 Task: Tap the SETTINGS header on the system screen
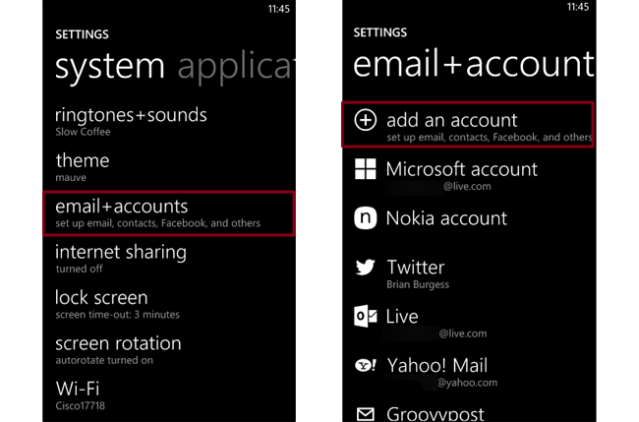pyautogui.click(x=82, y=34)
